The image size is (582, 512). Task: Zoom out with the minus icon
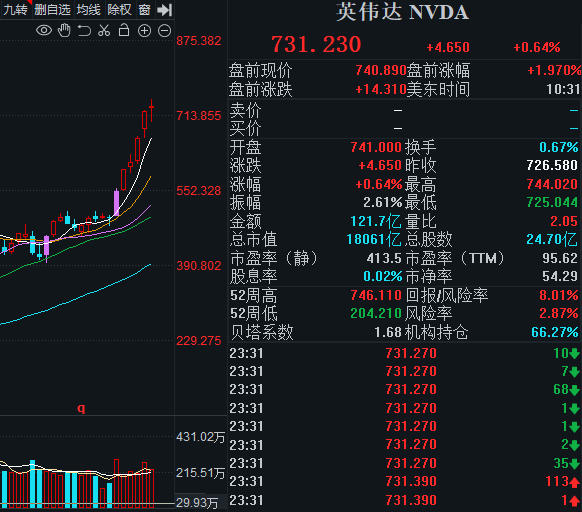(164, 30)
